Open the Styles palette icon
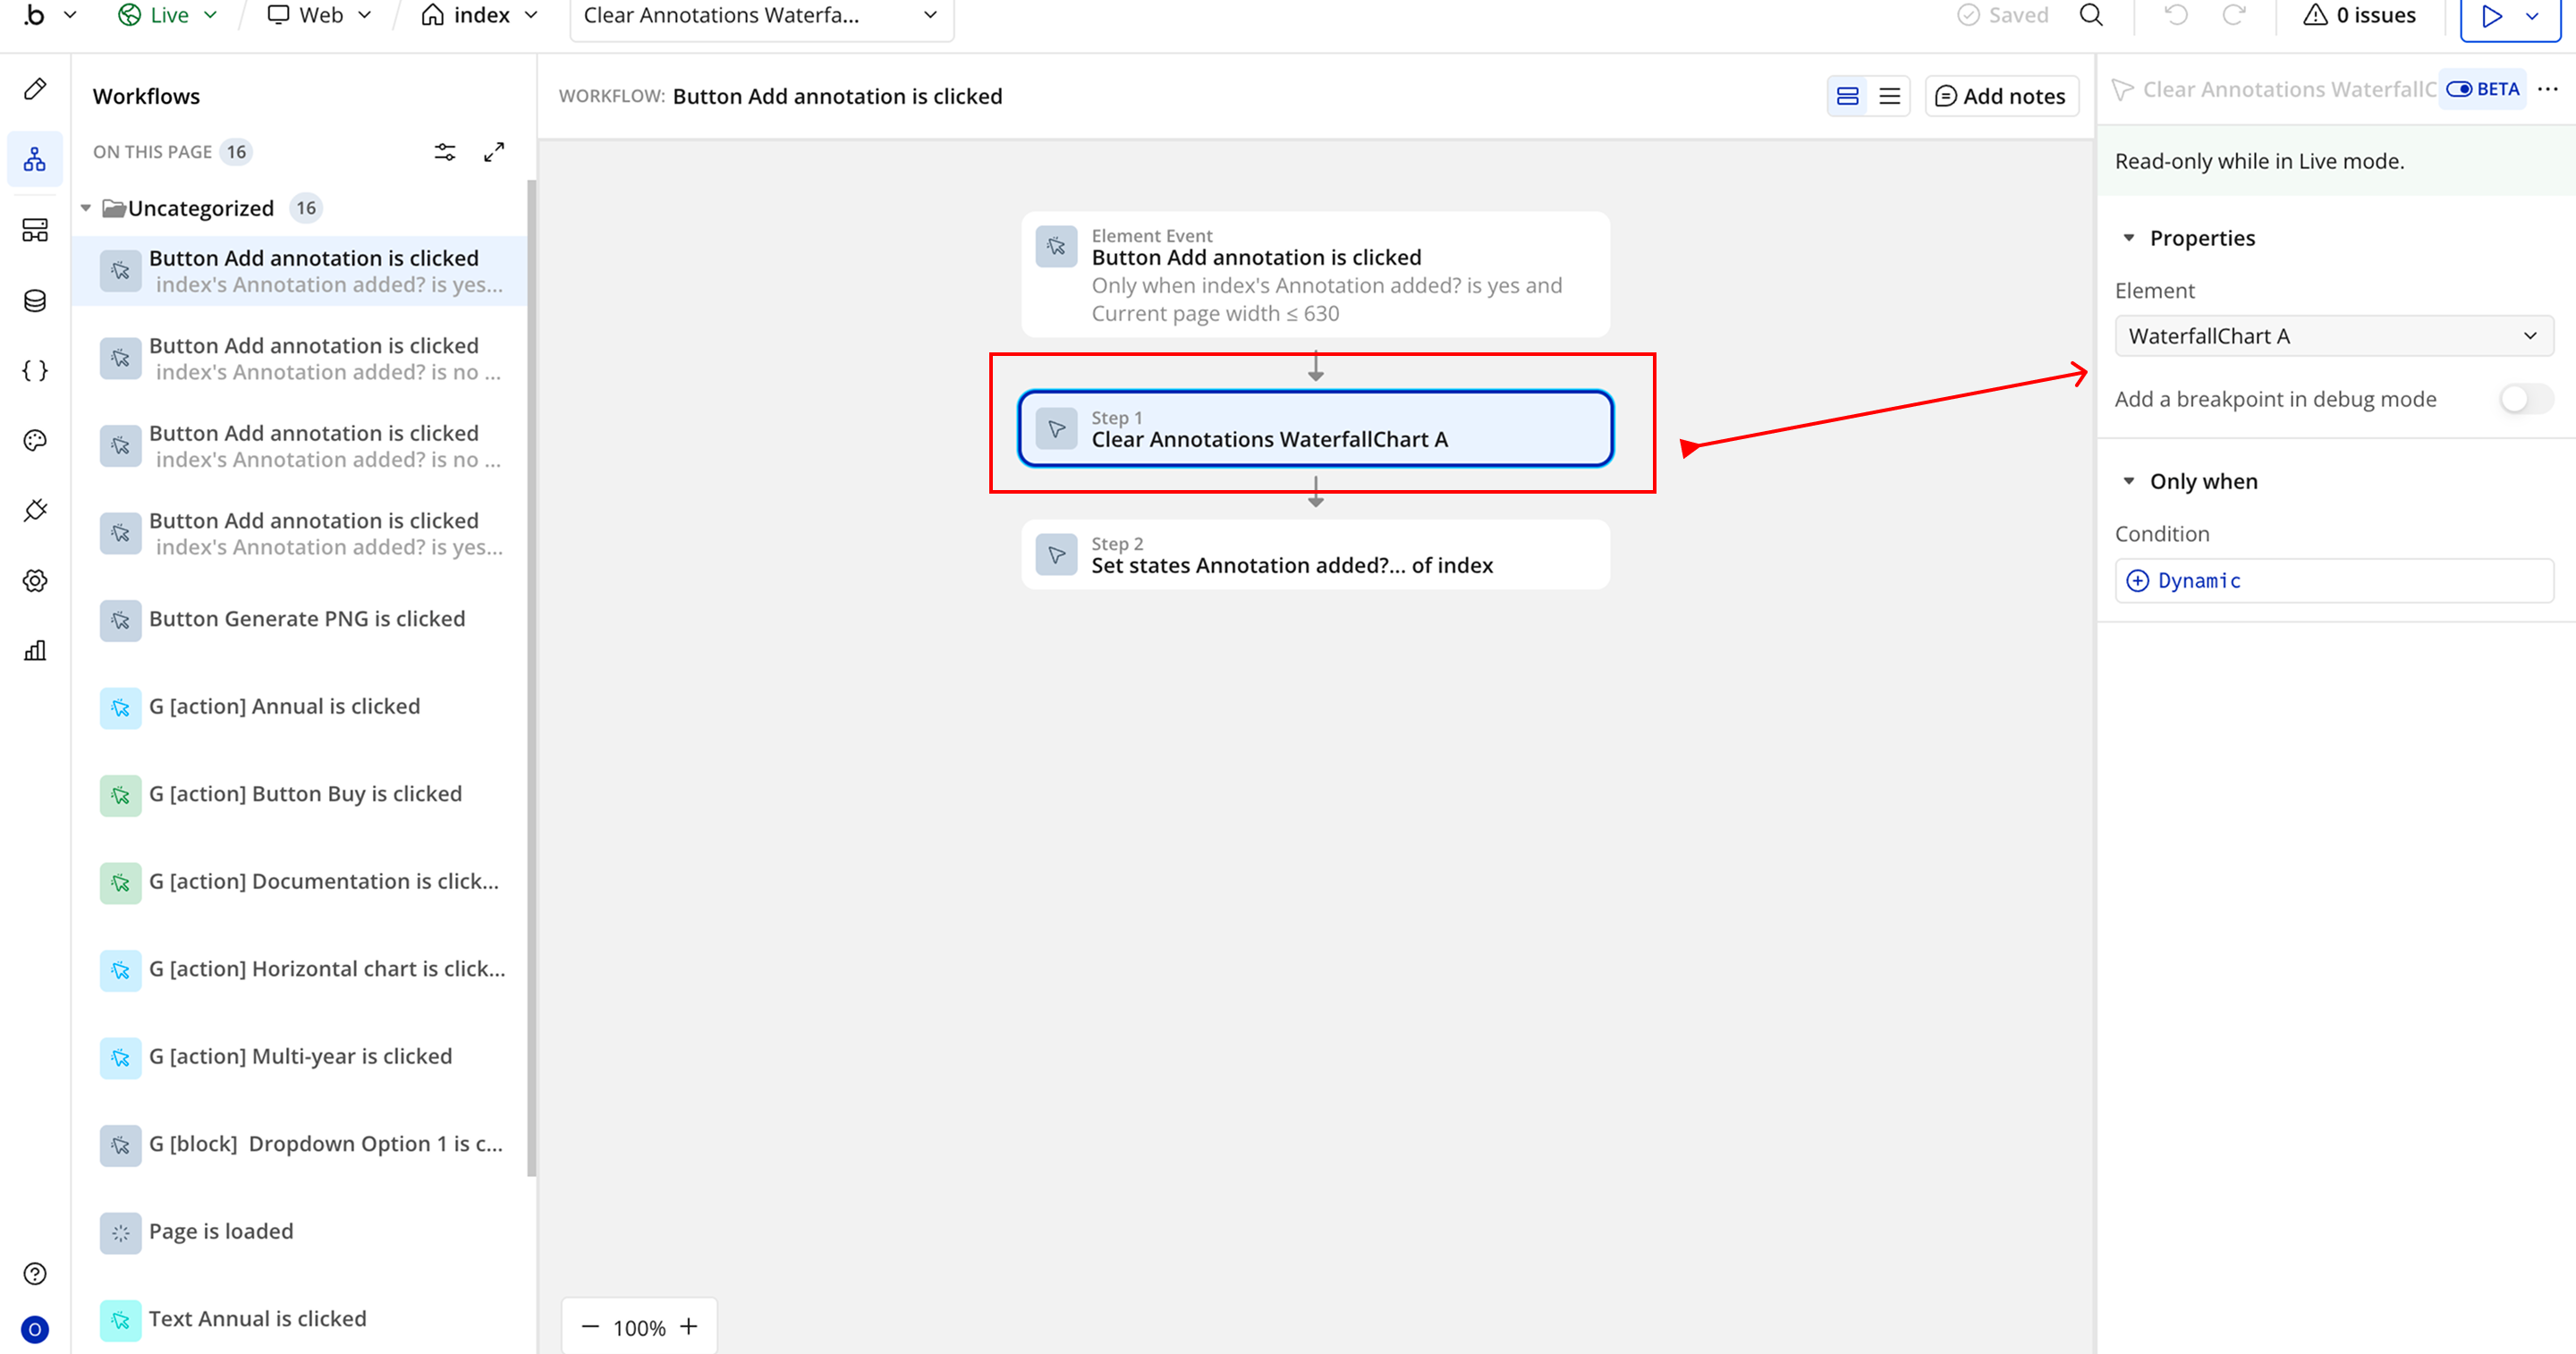This screenshot has height=1354, width=2576. pyautogui.click(x=35, y=440)
